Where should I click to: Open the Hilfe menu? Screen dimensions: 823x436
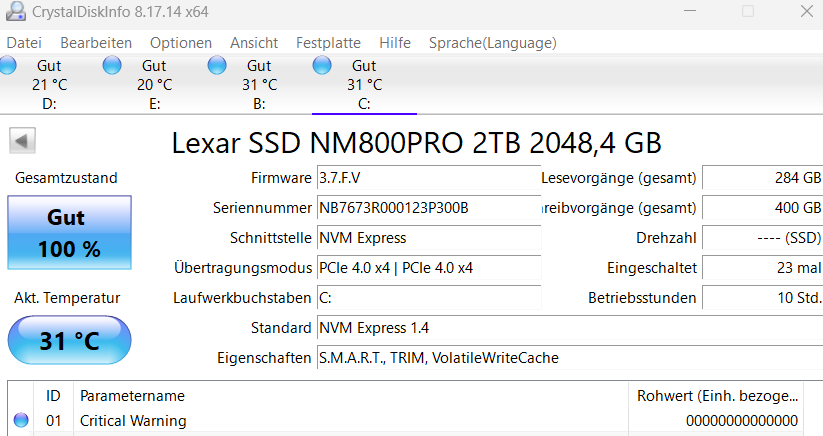[x=395, y=42]
